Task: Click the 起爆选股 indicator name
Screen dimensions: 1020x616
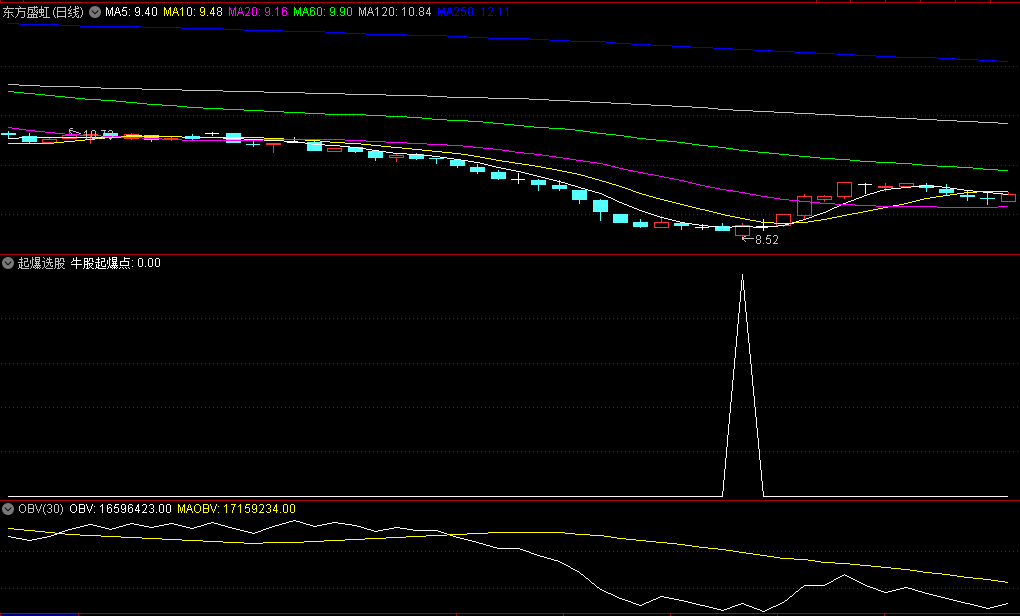Action: 42,263
